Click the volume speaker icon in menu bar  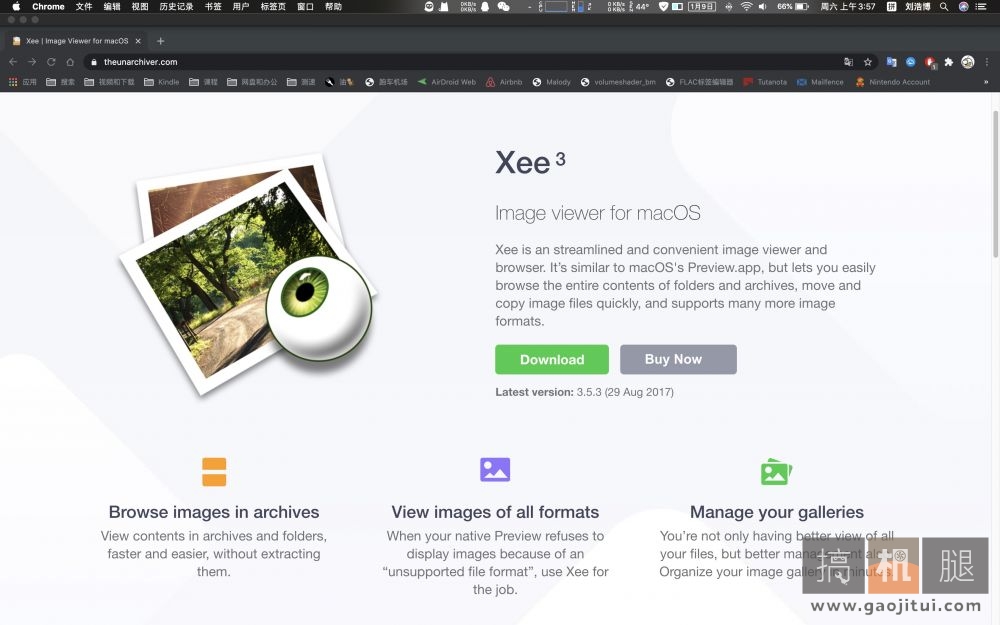click(x=763, y=6)
